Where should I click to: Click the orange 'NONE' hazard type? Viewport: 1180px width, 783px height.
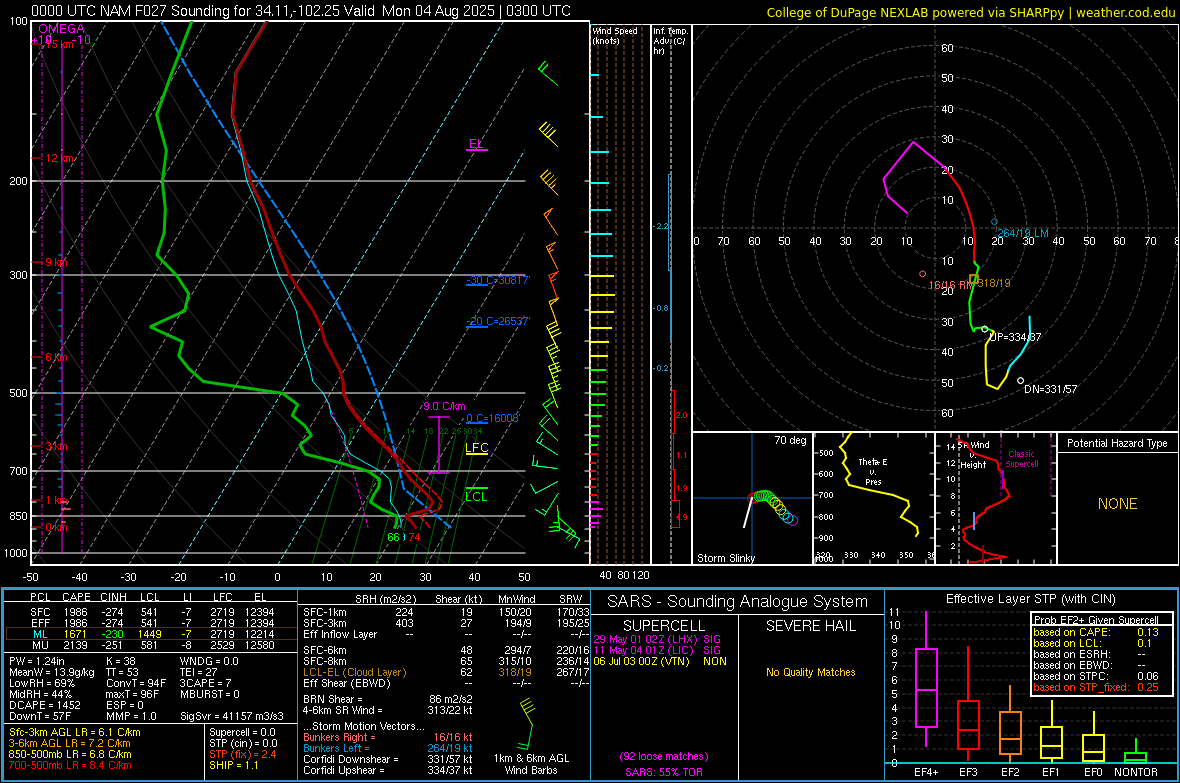(1117, 504)
